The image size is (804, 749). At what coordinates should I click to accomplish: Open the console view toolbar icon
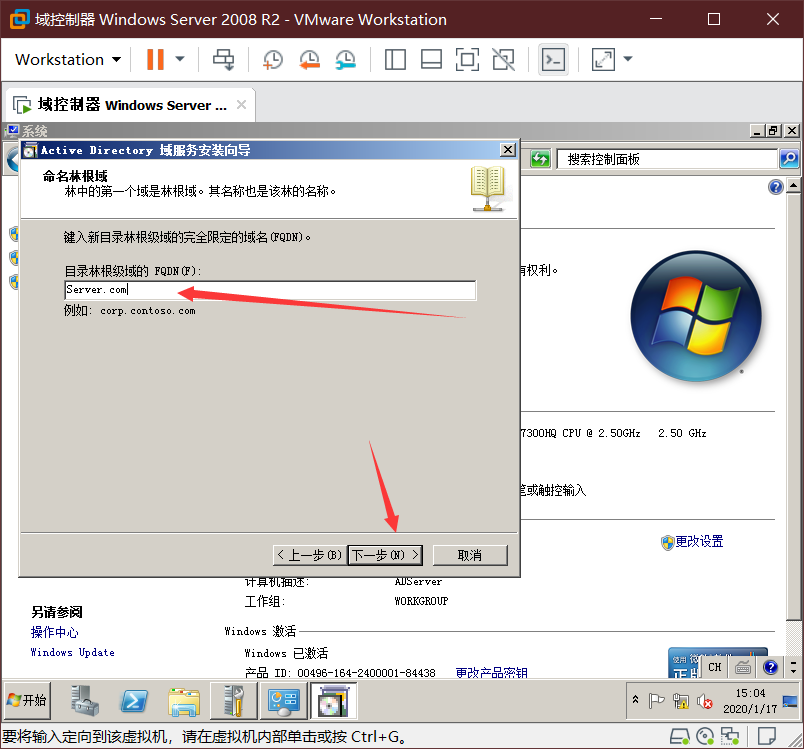point(553,59)
